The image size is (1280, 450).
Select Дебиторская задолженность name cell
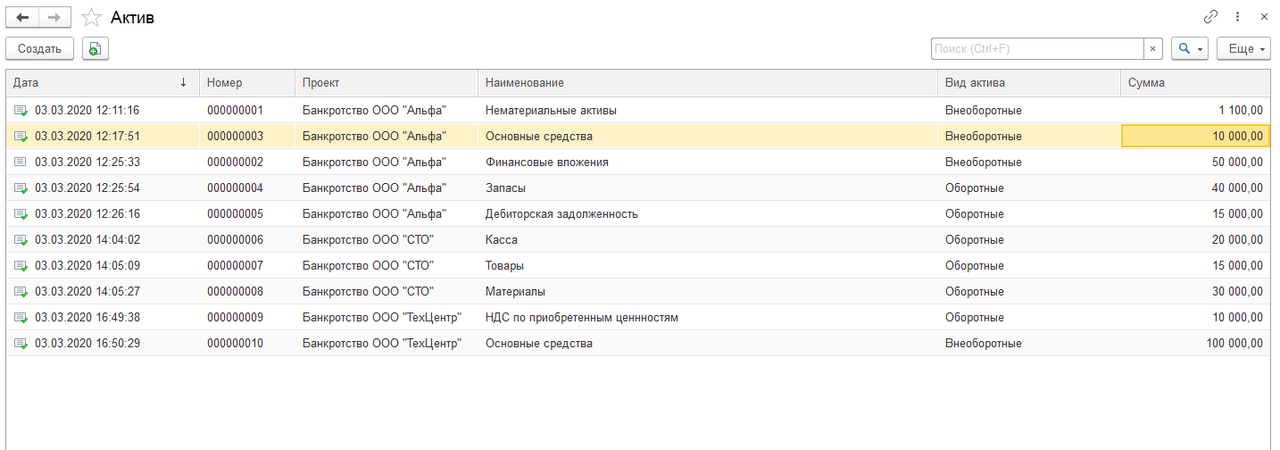pyautogui.click(x=707, y=214)
